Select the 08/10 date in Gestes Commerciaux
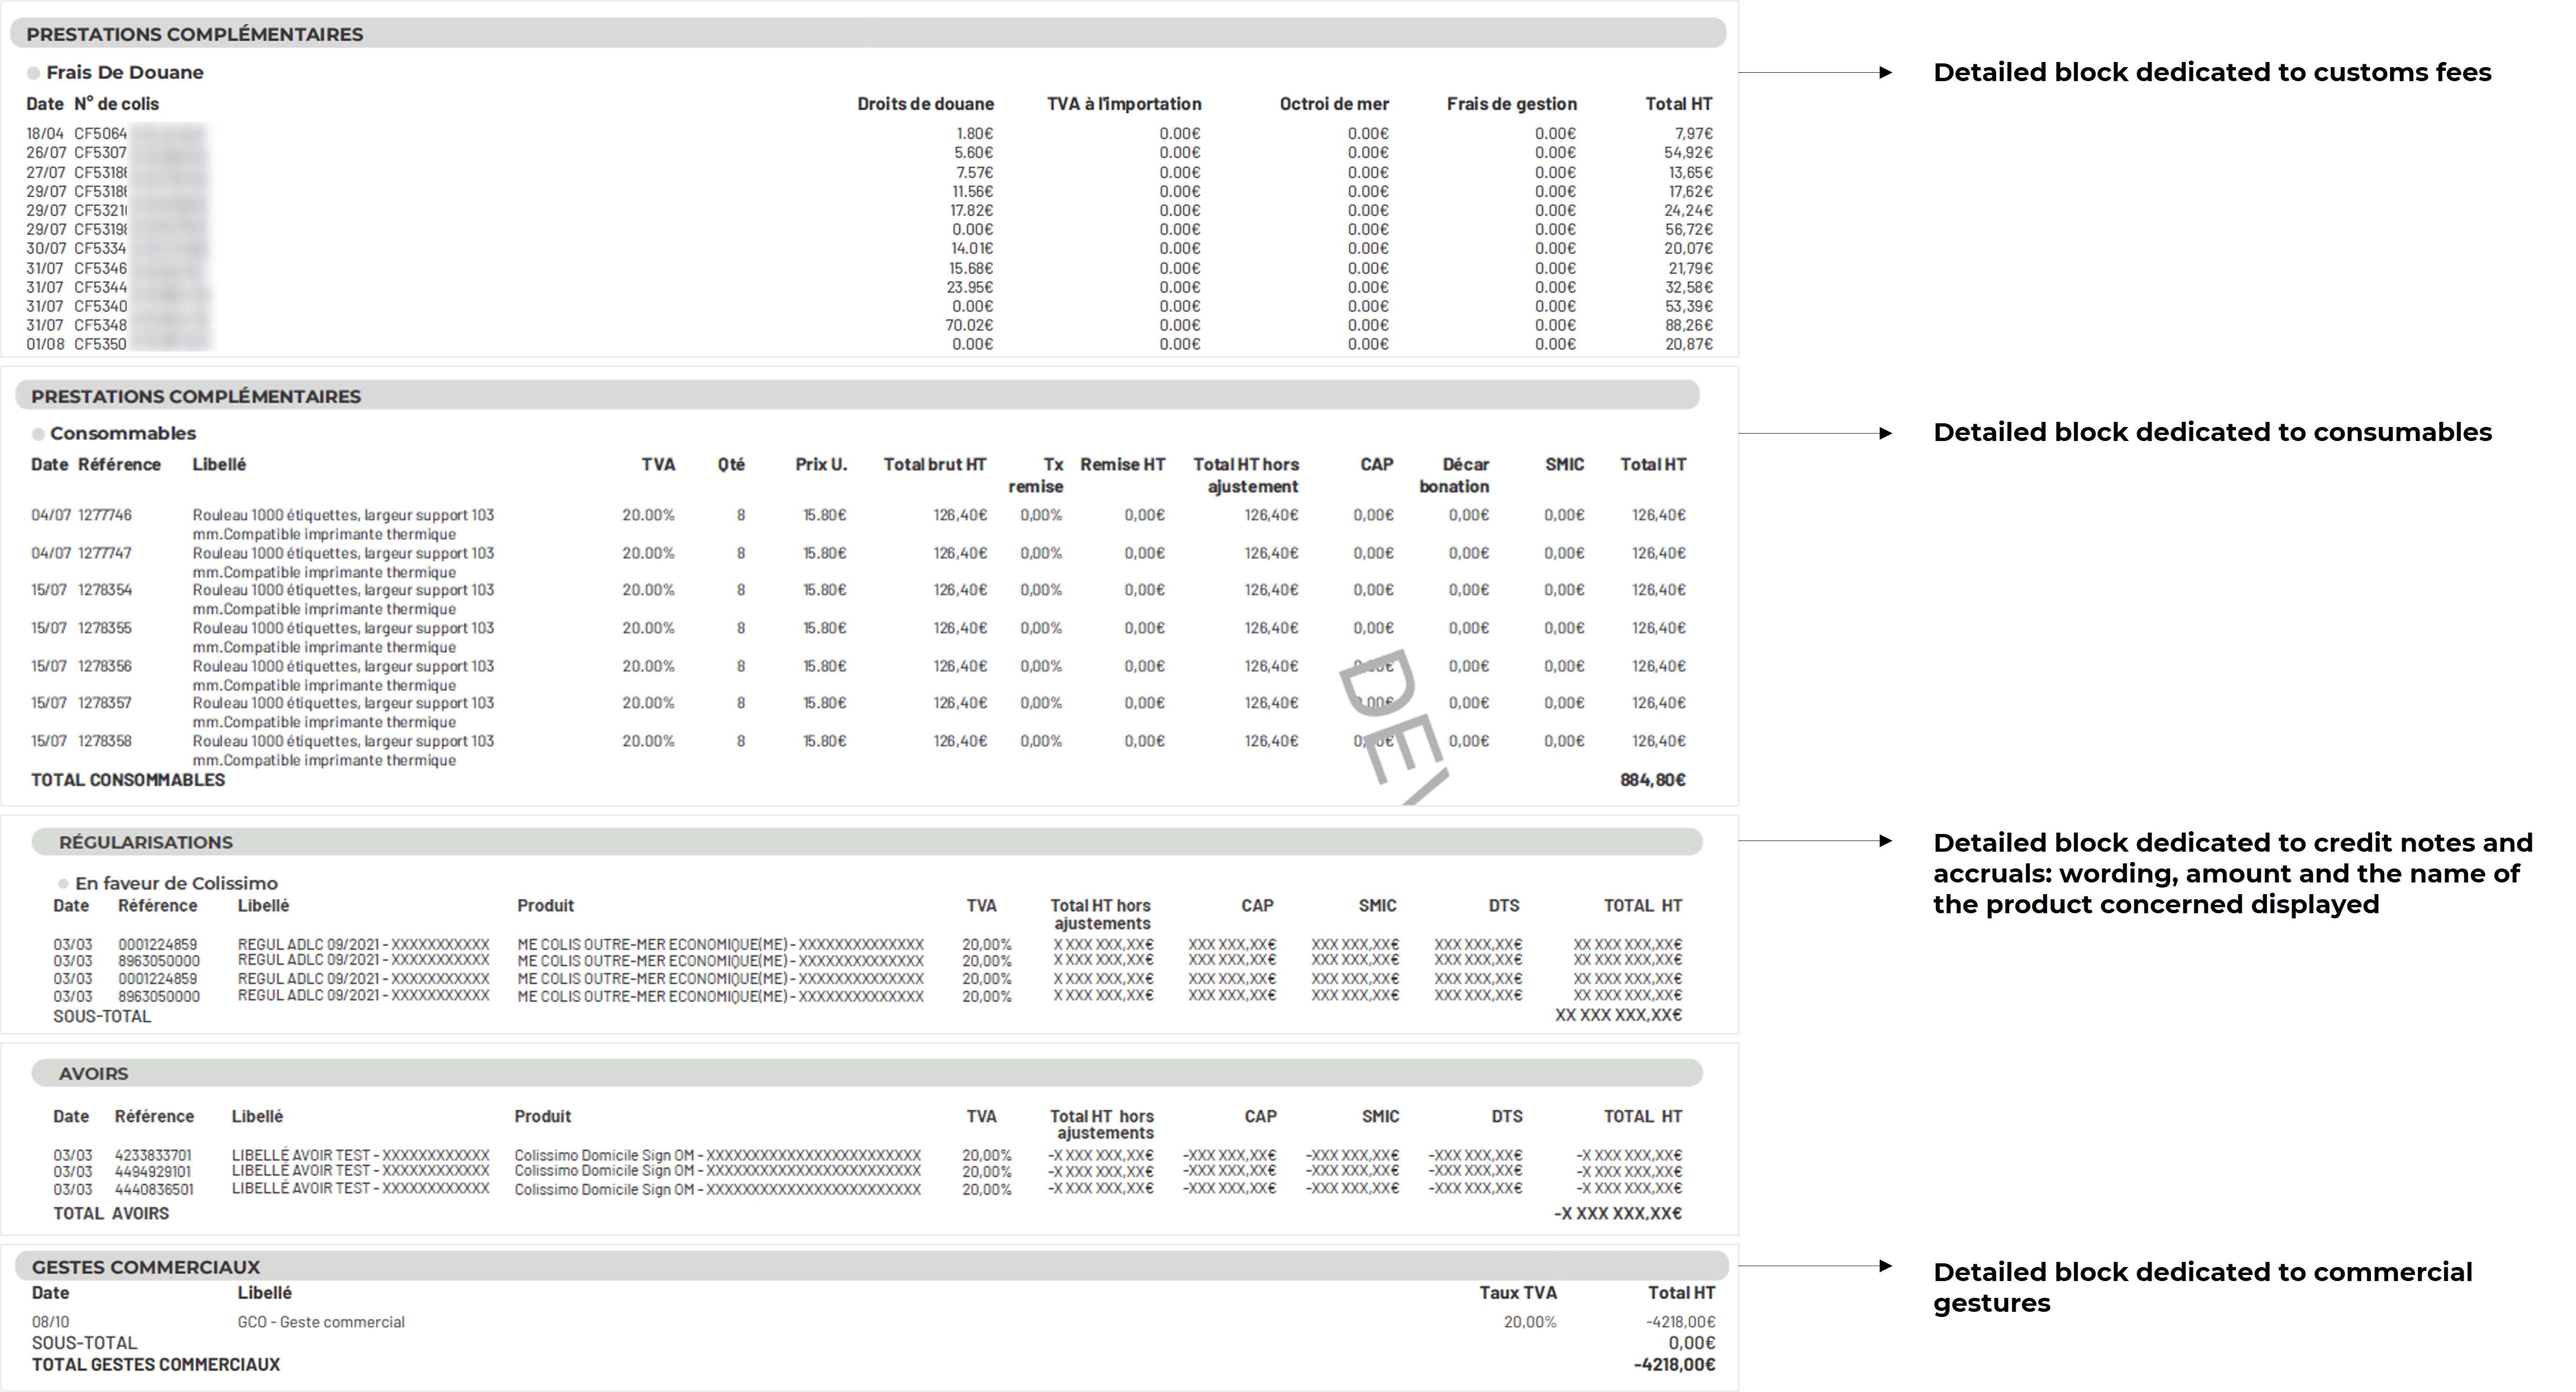The height and width of the screenshot is (1392, 2576). click(x=50, y=1322)
